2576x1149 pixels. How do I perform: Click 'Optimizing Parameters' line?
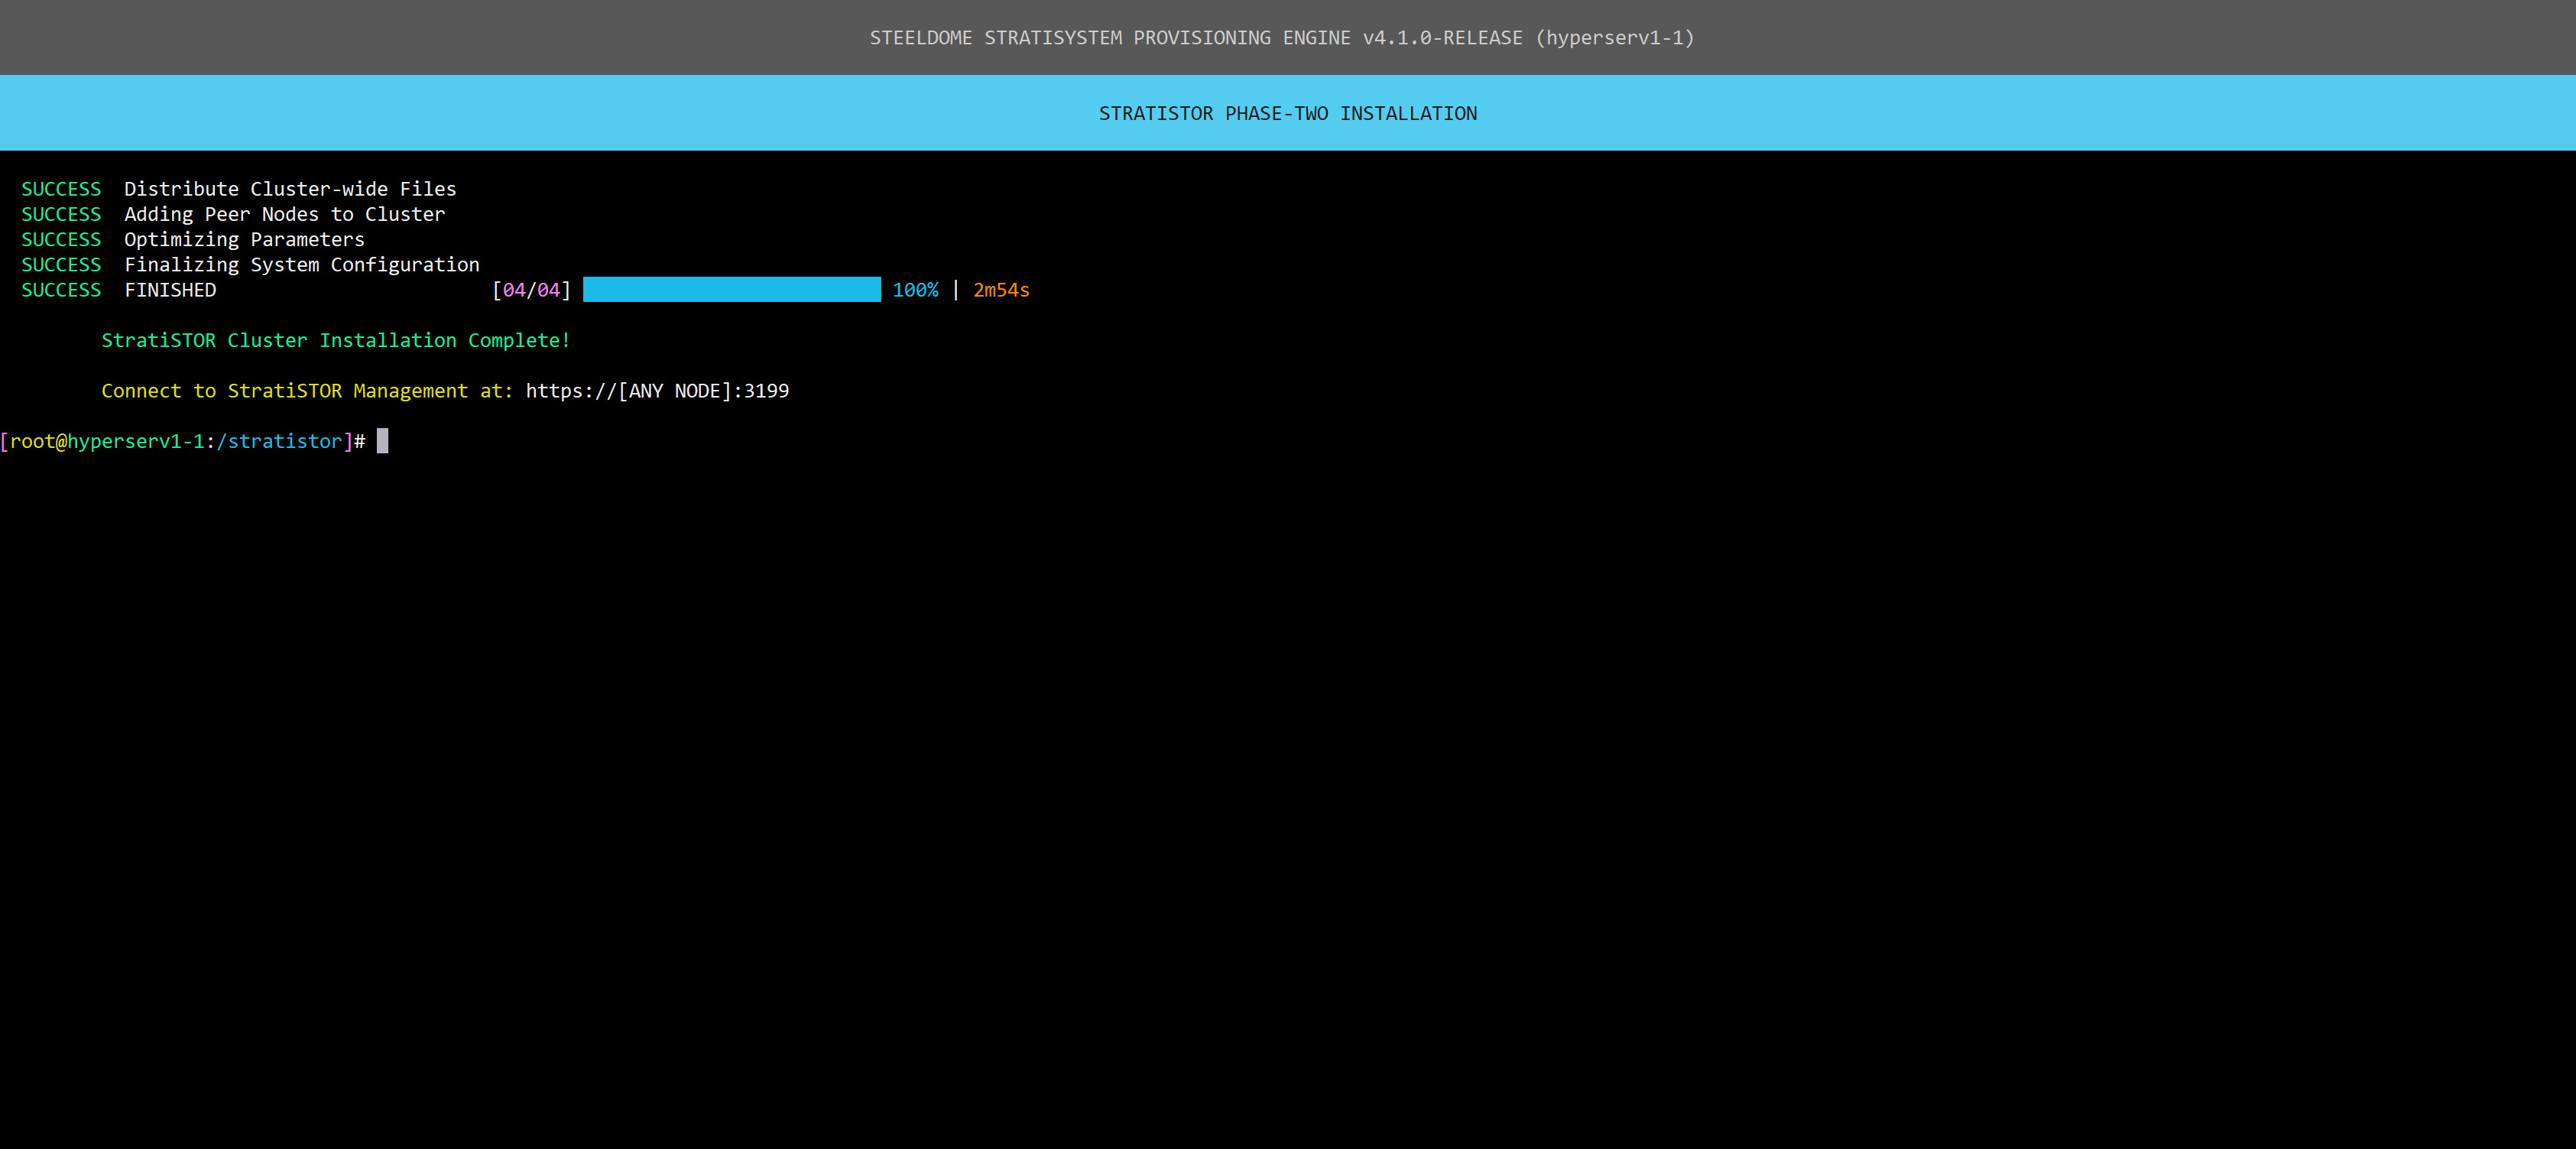pyautogui.click(x=244, y=240)
